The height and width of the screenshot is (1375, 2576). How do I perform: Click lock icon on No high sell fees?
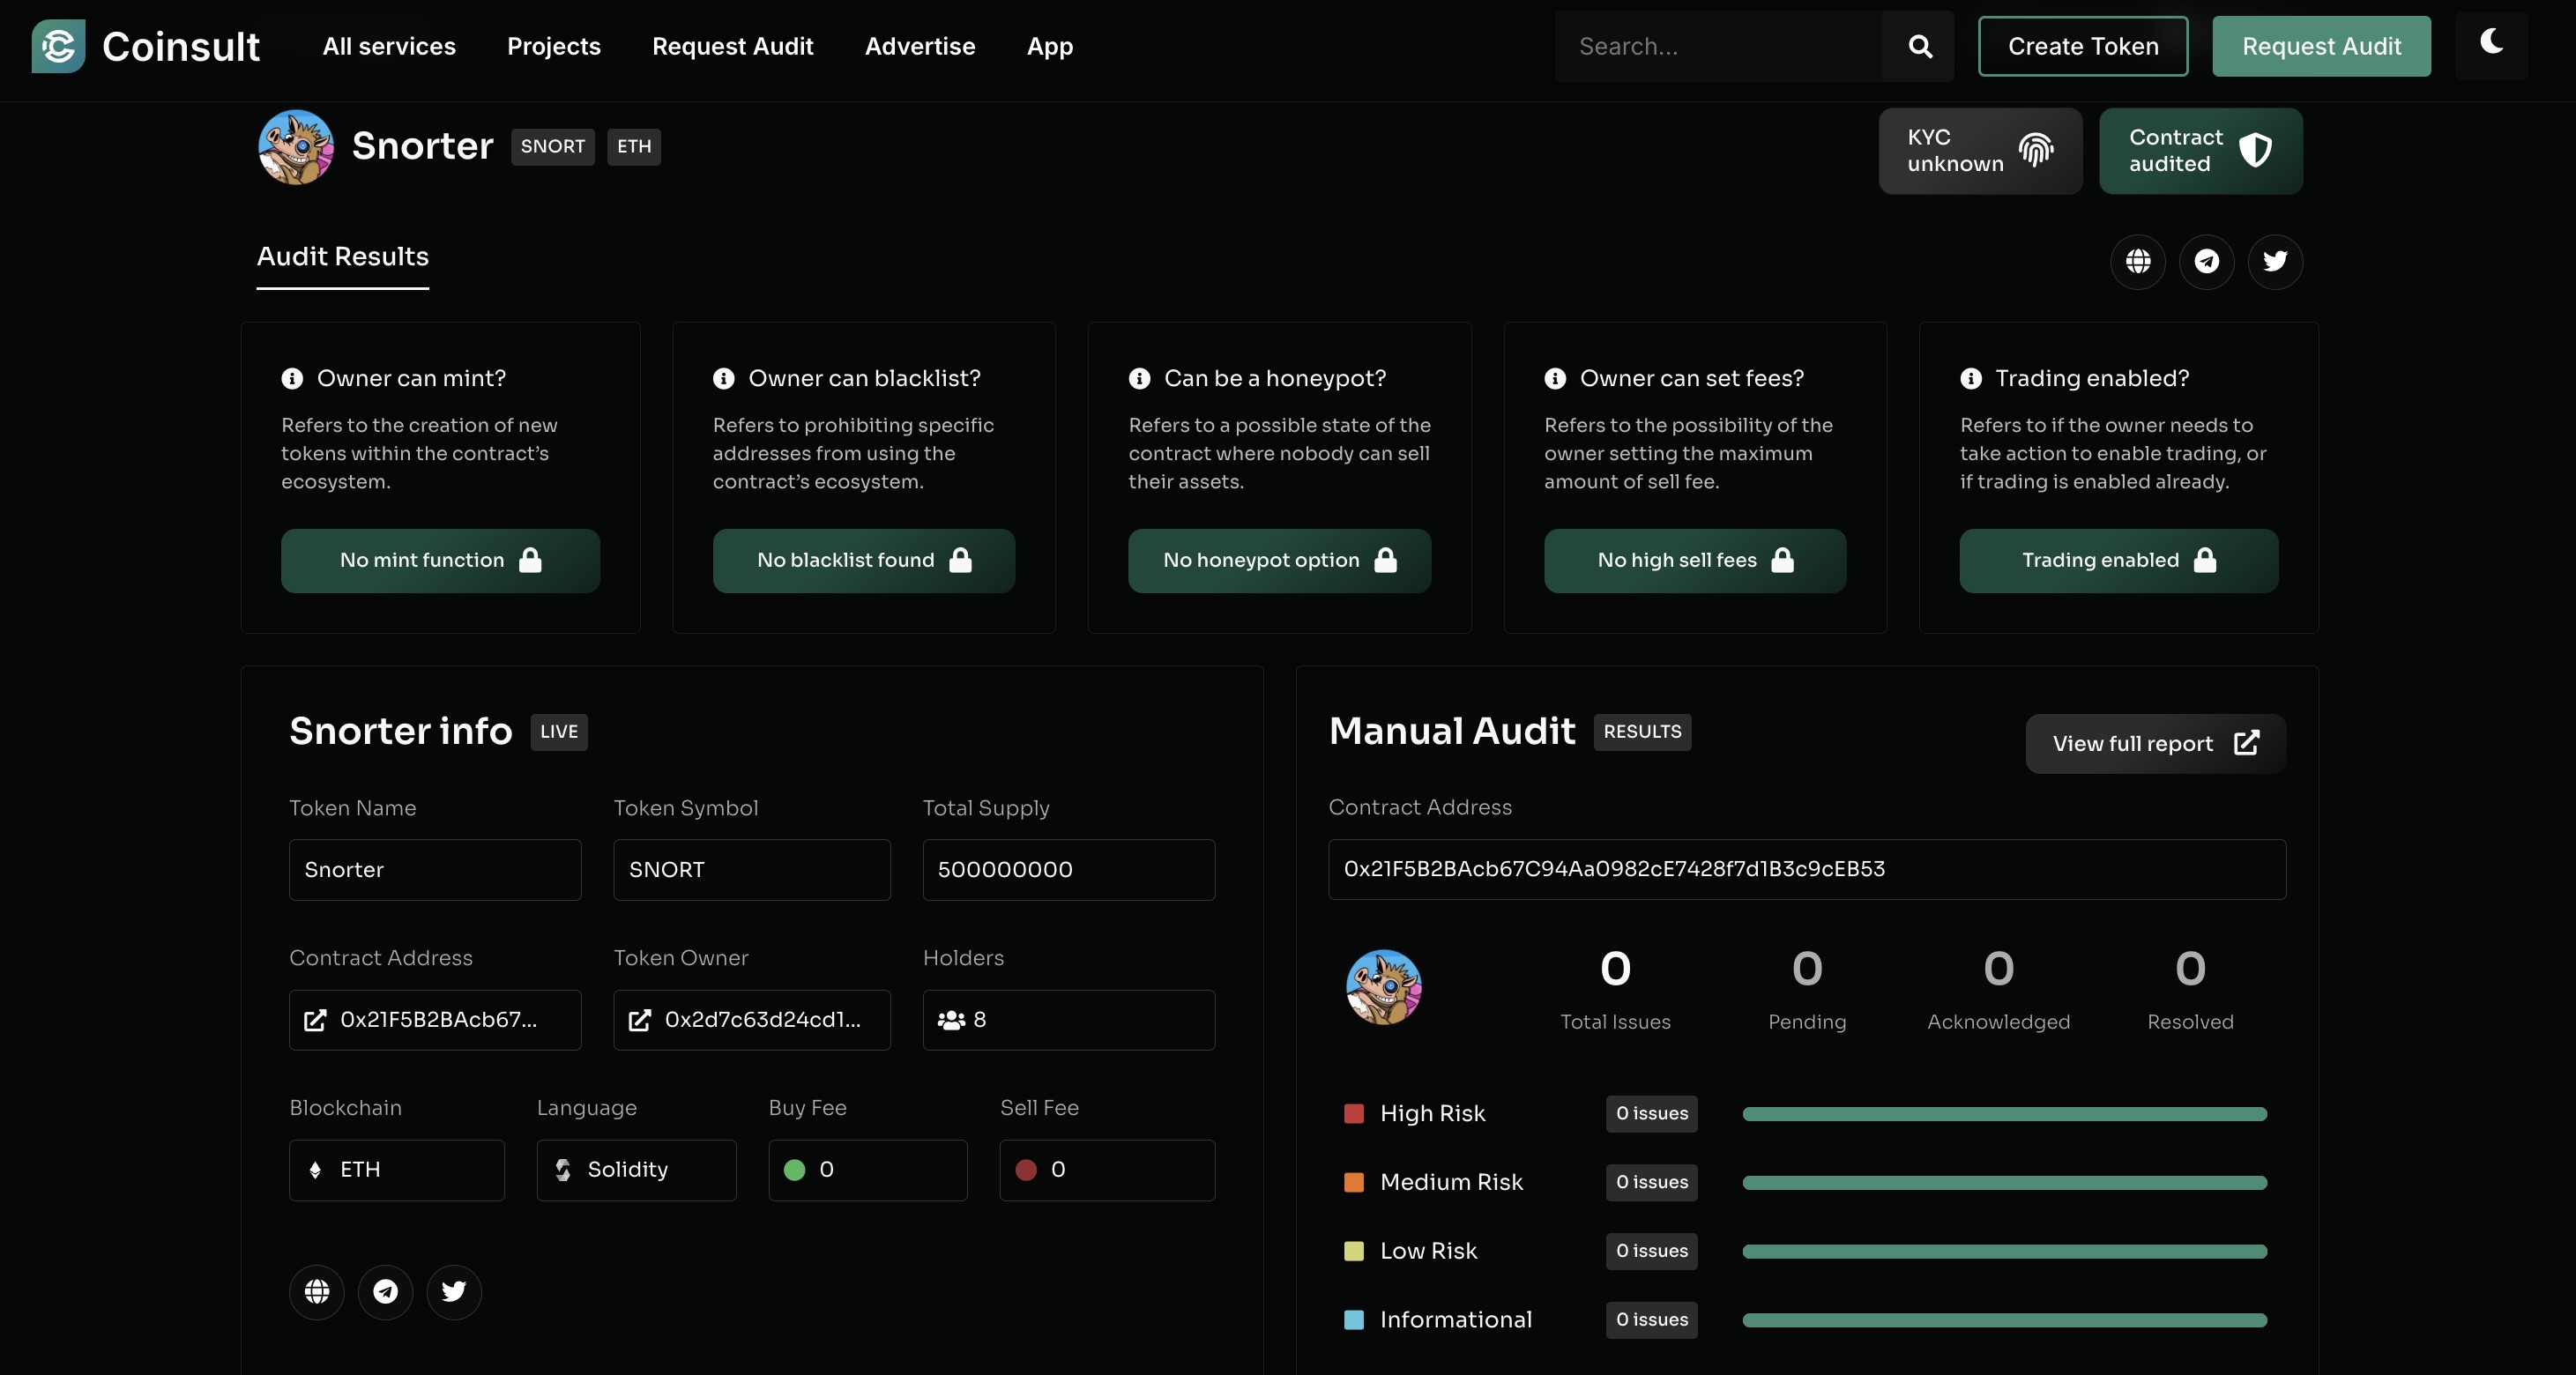1782,560
